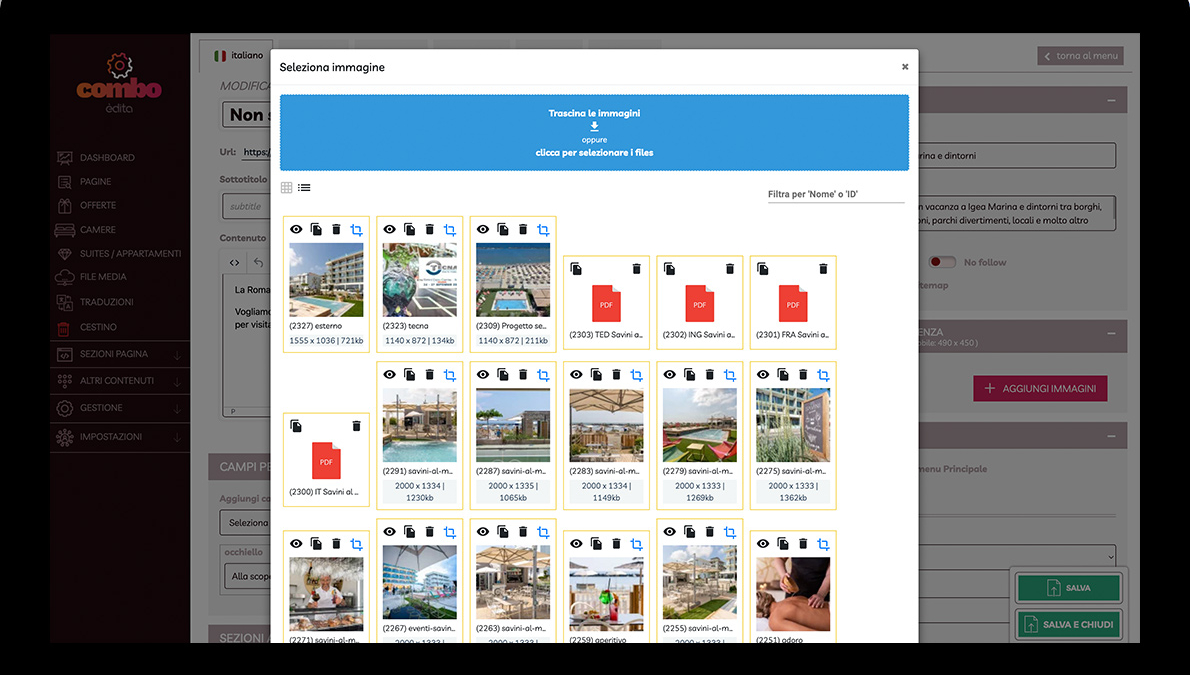Viewport: 1190px width, 675px height.
Task: Preview the (2279) savini image with eye icon
Action: pos(669,374)
